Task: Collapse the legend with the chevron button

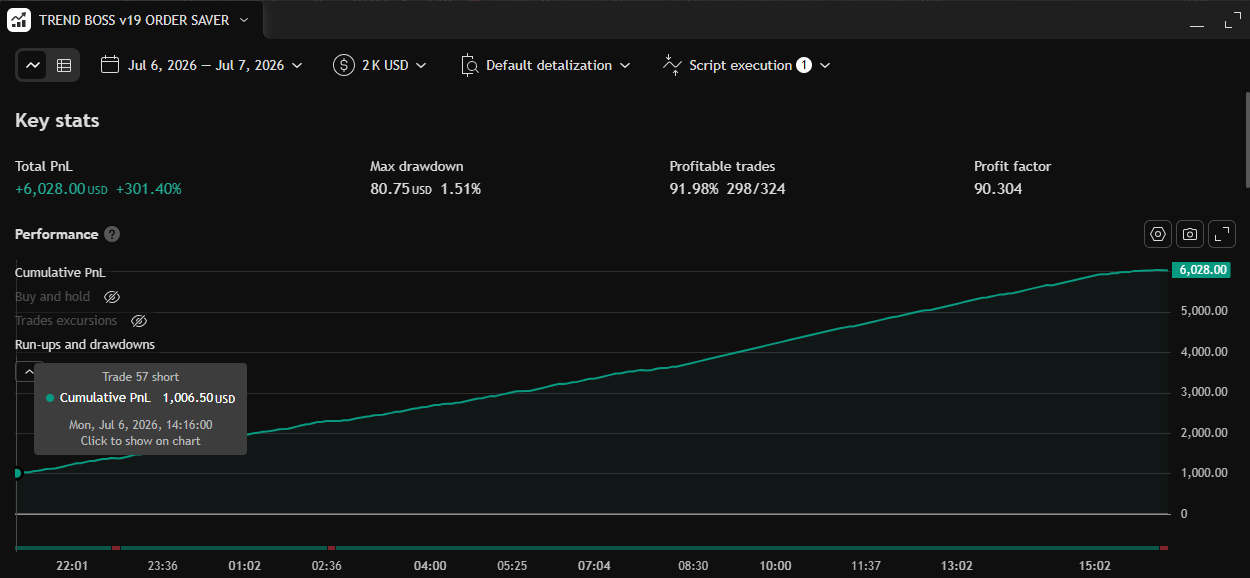Action: [29, 372]
